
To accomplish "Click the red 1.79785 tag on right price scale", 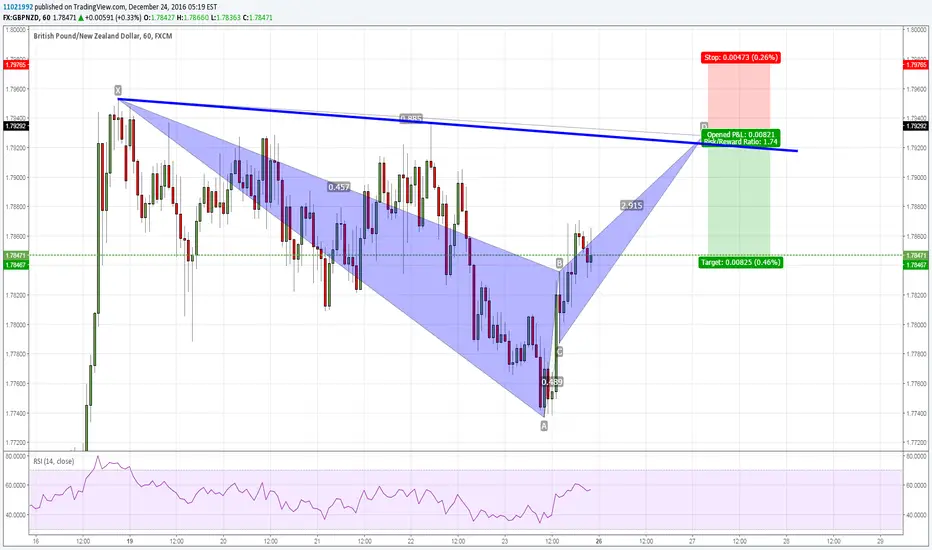I will click(x=915, y=64).
